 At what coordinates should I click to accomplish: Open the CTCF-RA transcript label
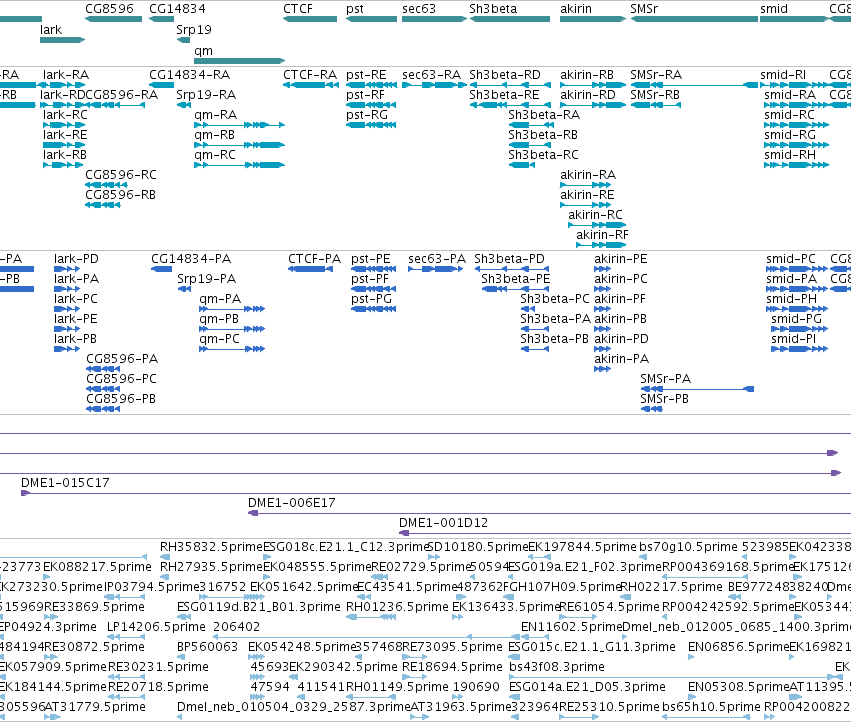coord(310,74)
